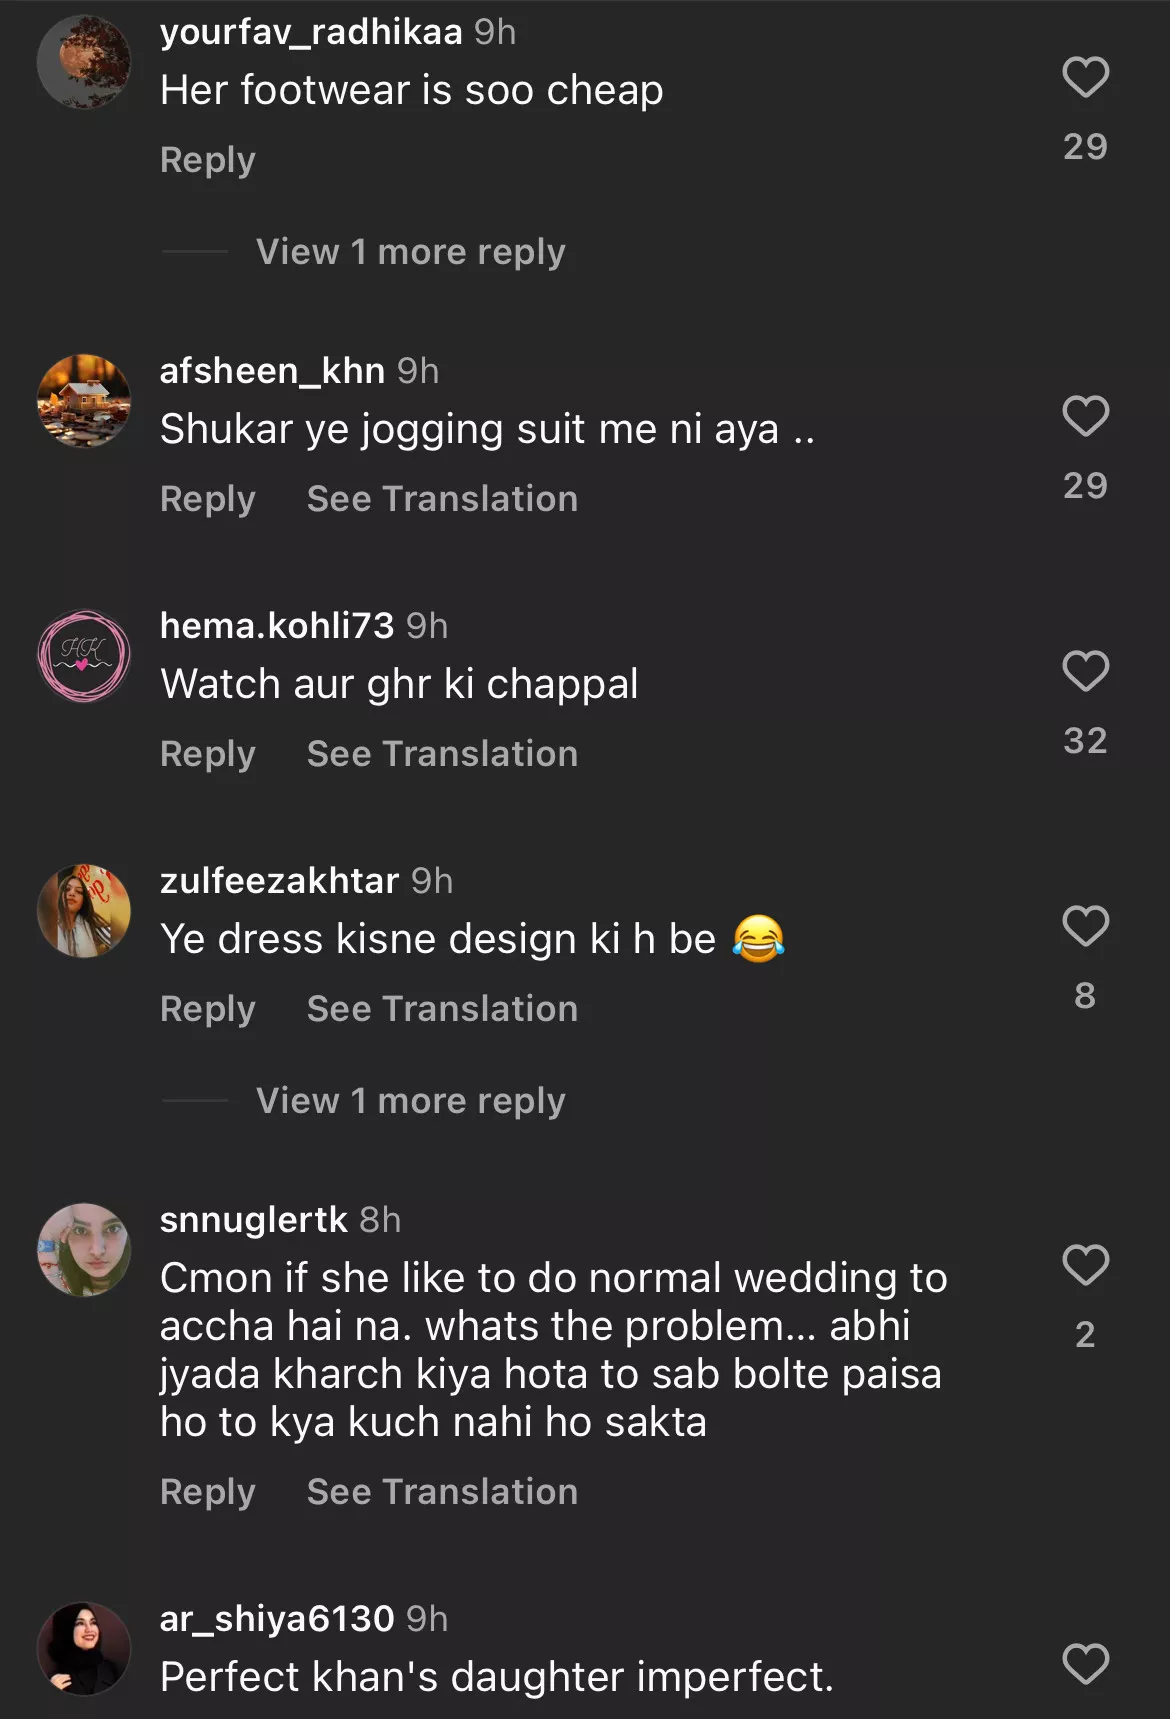Like hema.kohli73's chappal comment
Screen dimensions: 1170x1719
[x=1085, y=671]
